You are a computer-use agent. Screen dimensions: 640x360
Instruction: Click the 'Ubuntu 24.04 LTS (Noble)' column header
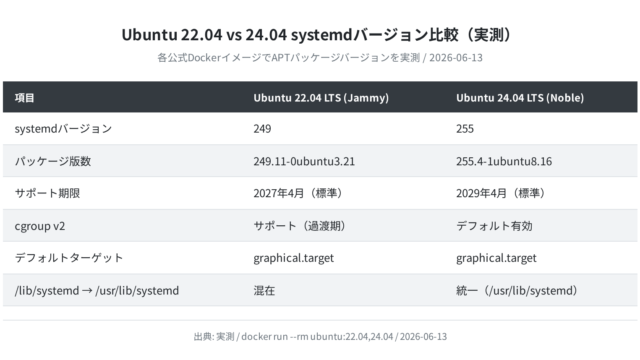point(520,98)
